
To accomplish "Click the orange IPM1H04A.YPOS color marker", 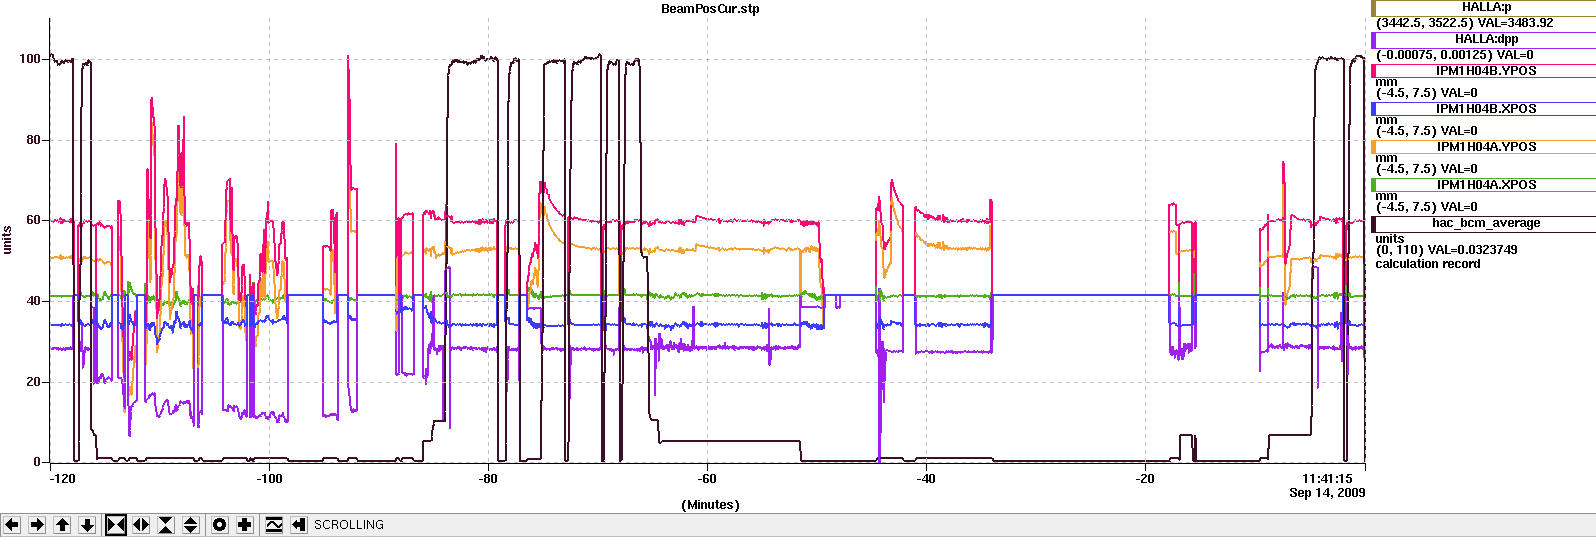I will click(1374, 147).
